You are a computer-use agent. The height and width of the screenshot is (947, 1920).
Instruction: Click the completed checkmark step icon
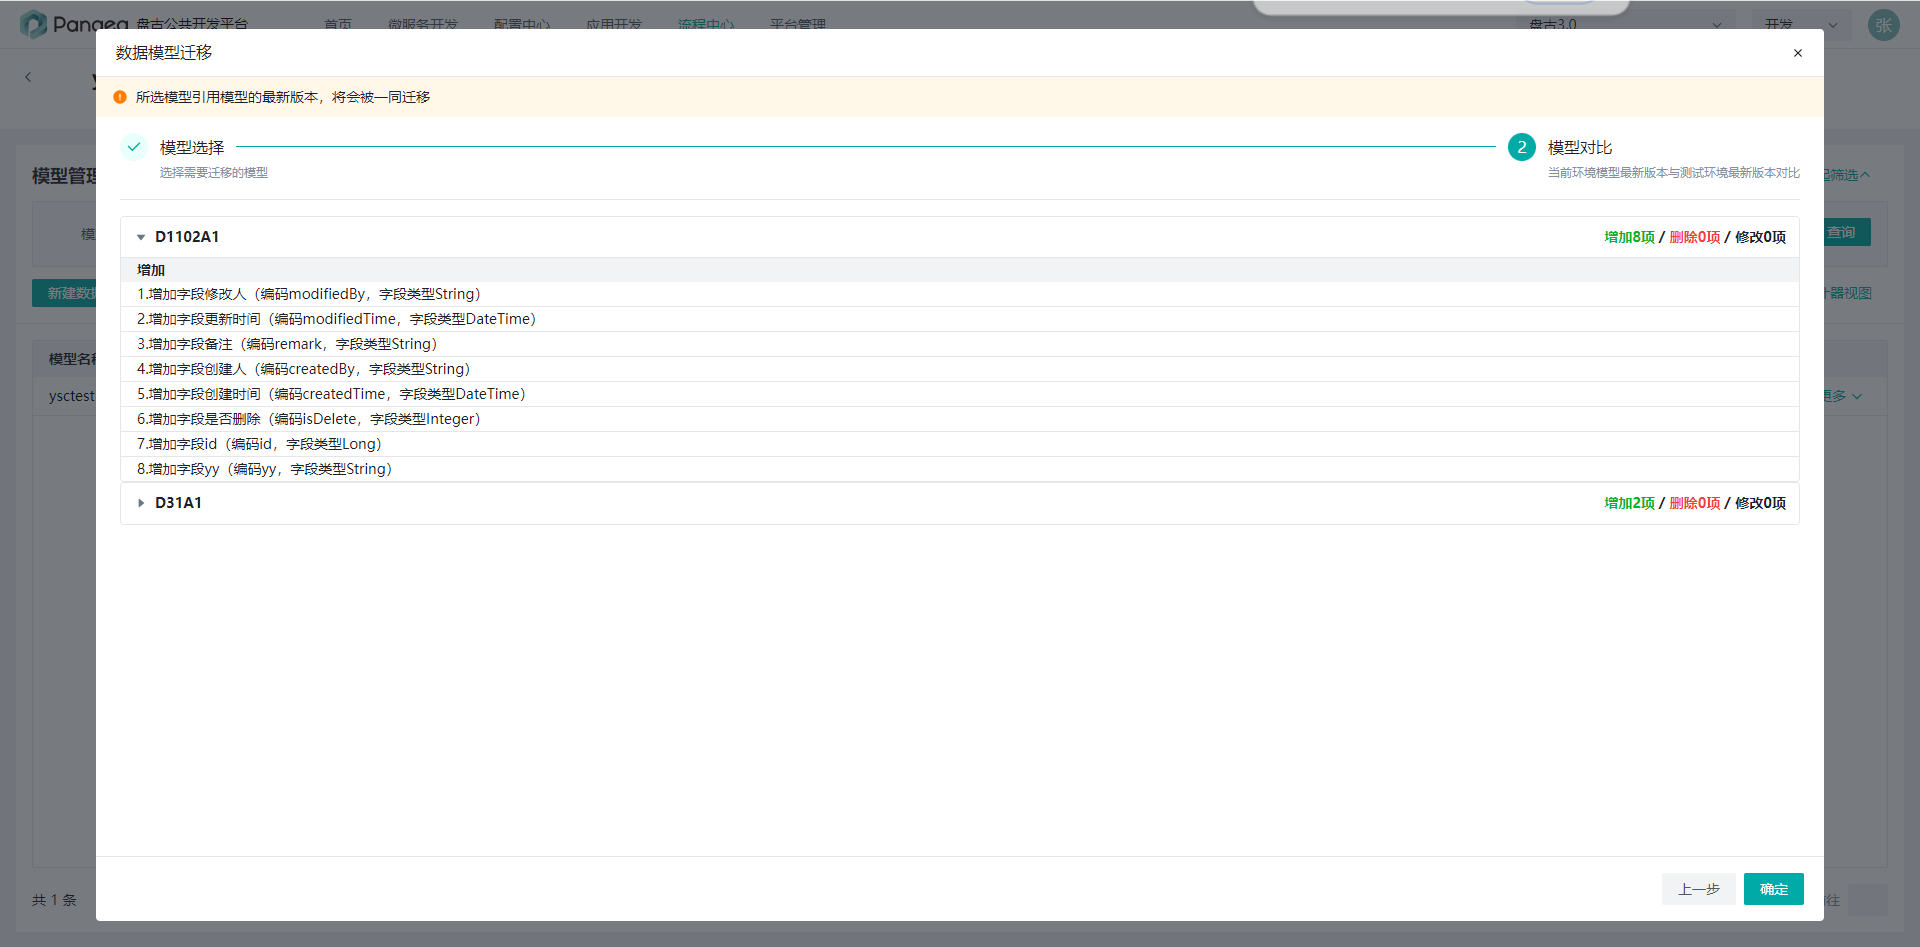tap(134, 147)
